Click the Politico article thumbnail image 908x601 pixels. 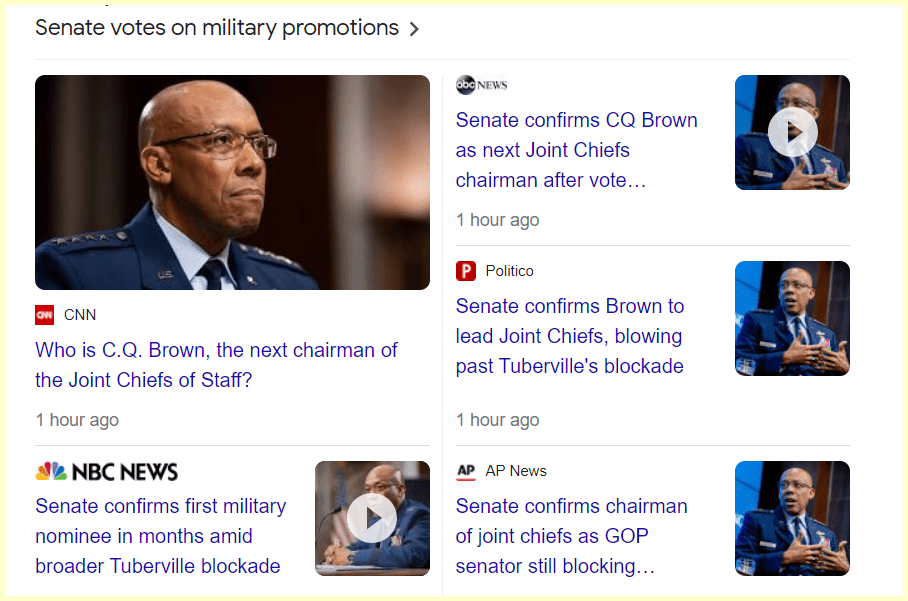click(792, 318)
